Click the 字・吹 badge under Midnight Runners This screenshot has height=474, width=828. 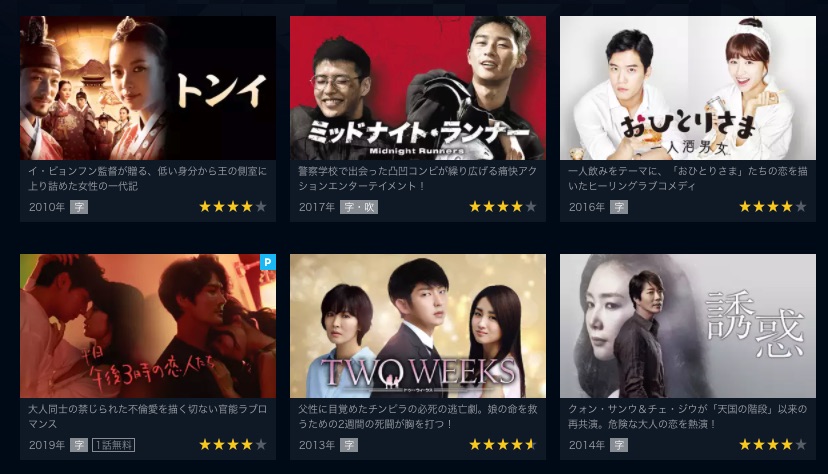(x=359, y=207)
